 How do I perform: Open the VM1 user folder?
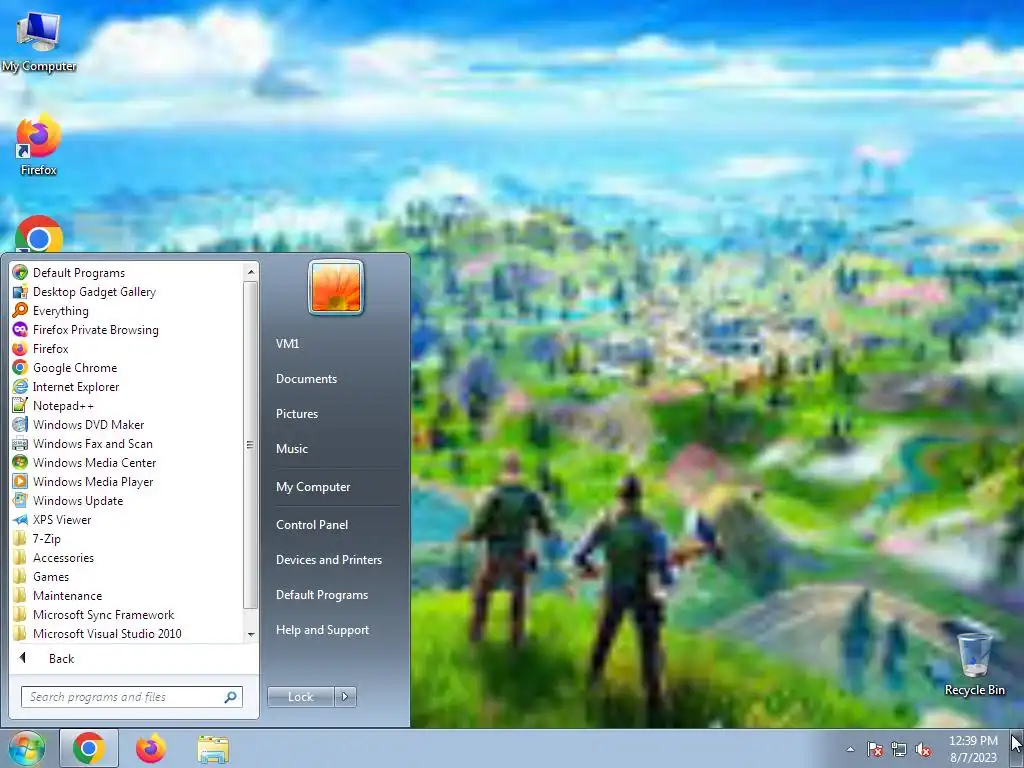[287, 344]
